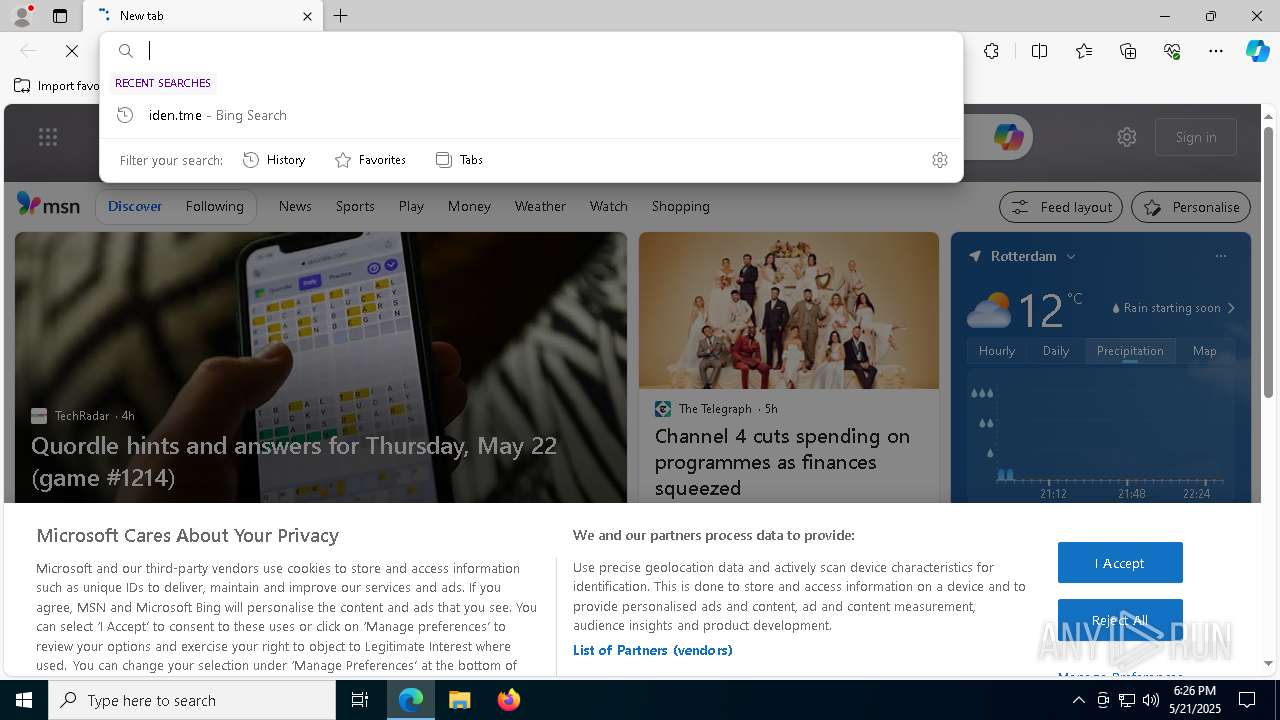Screen dimensions: 1280x720
Task: Open the Play section
Action: coord(411,206)
